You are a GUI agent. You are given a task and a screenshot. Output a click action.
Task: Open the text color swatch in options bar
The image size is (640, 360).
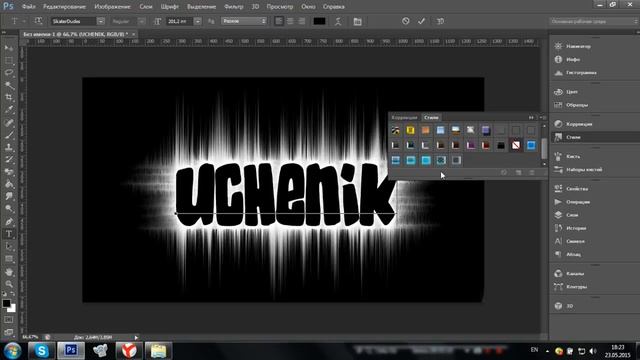tap(319, 21)
